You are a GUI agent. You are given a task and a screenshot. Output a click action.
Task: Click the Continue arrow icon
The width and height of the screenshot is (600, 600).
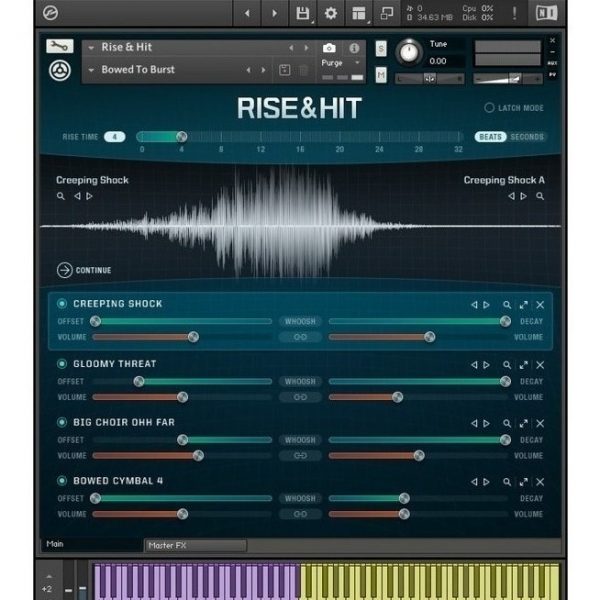click(x=64, y=270)
